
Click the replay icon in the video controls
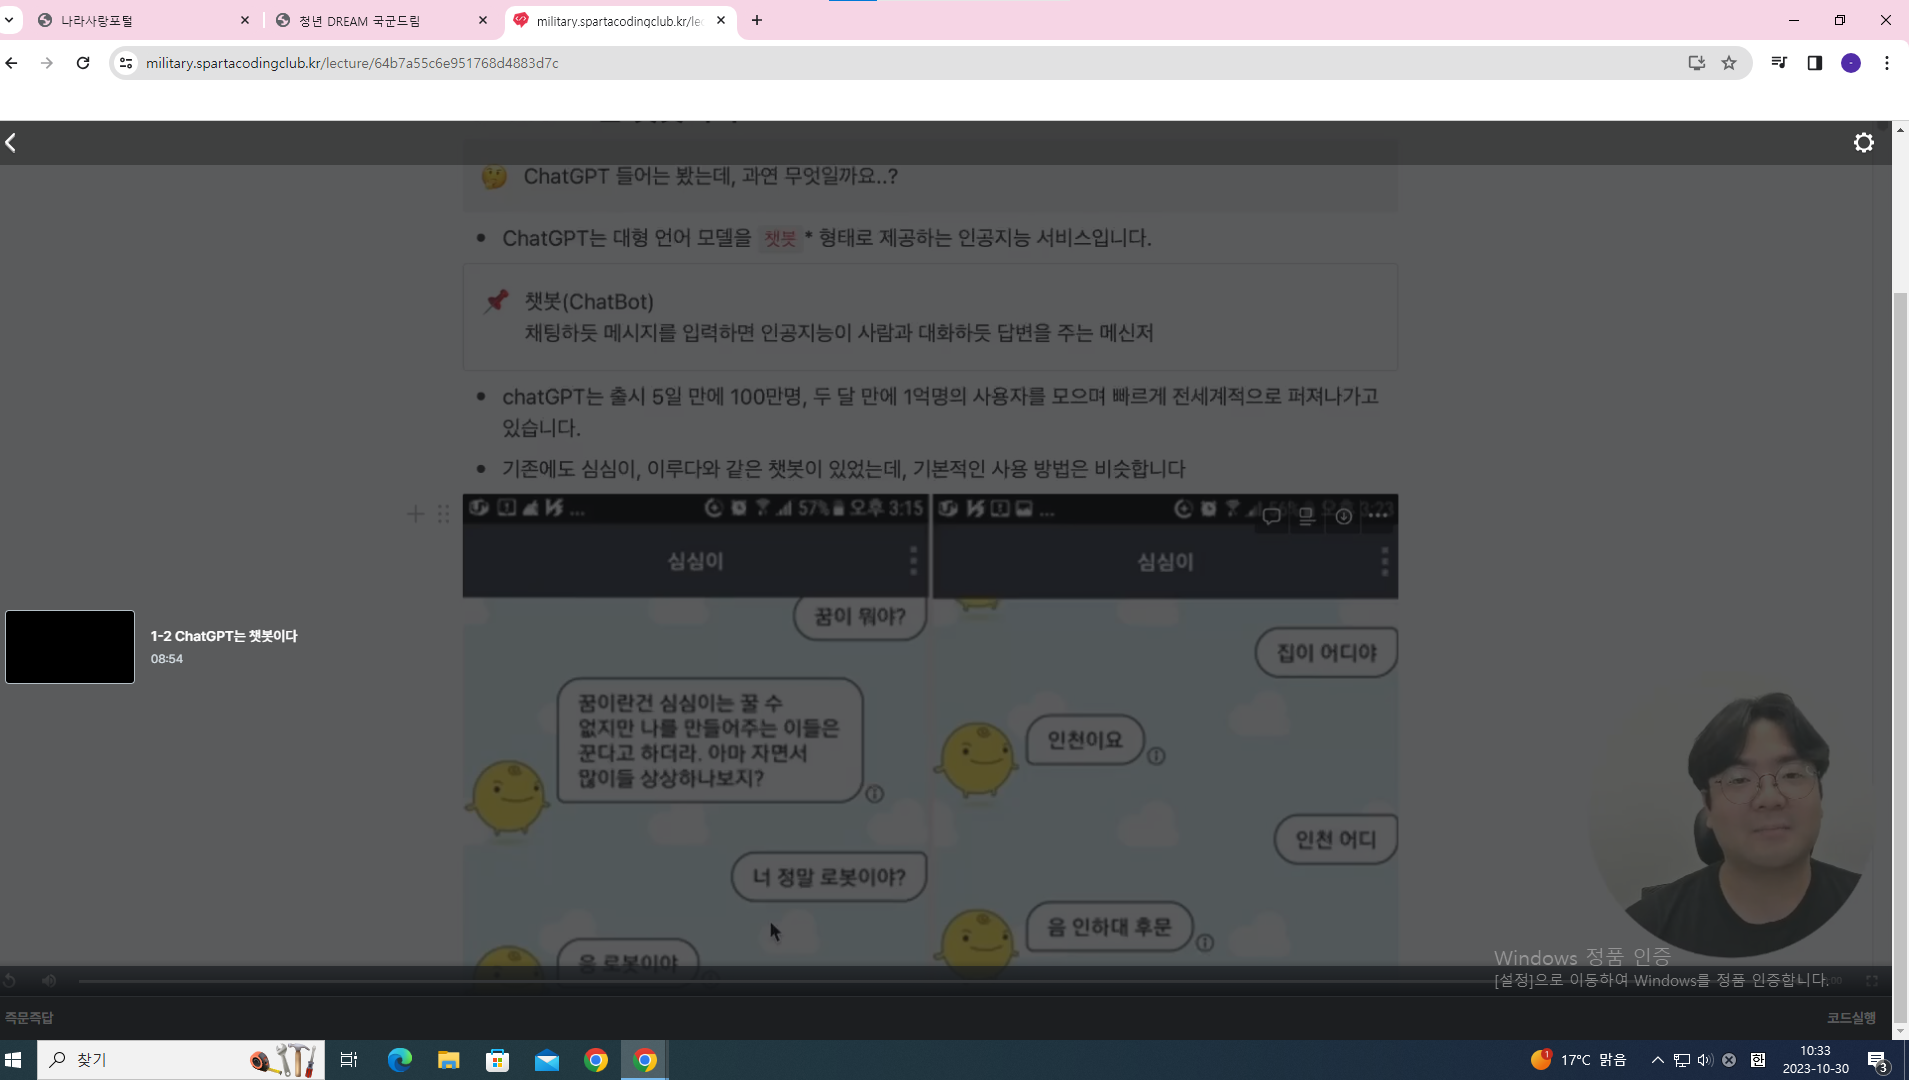(10, 981)
